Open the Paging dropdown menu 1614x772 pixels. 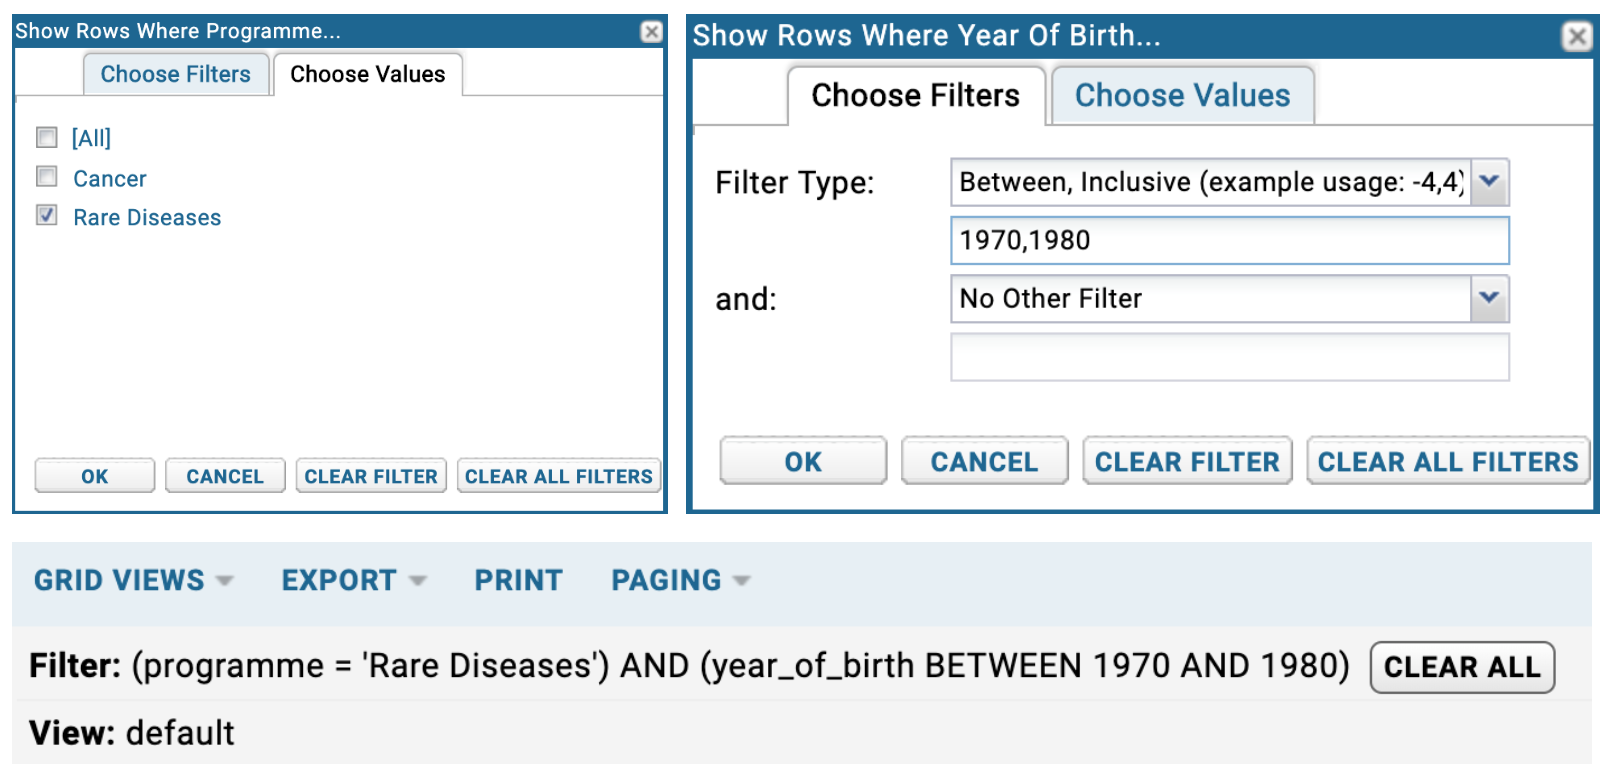coord(680,580)
